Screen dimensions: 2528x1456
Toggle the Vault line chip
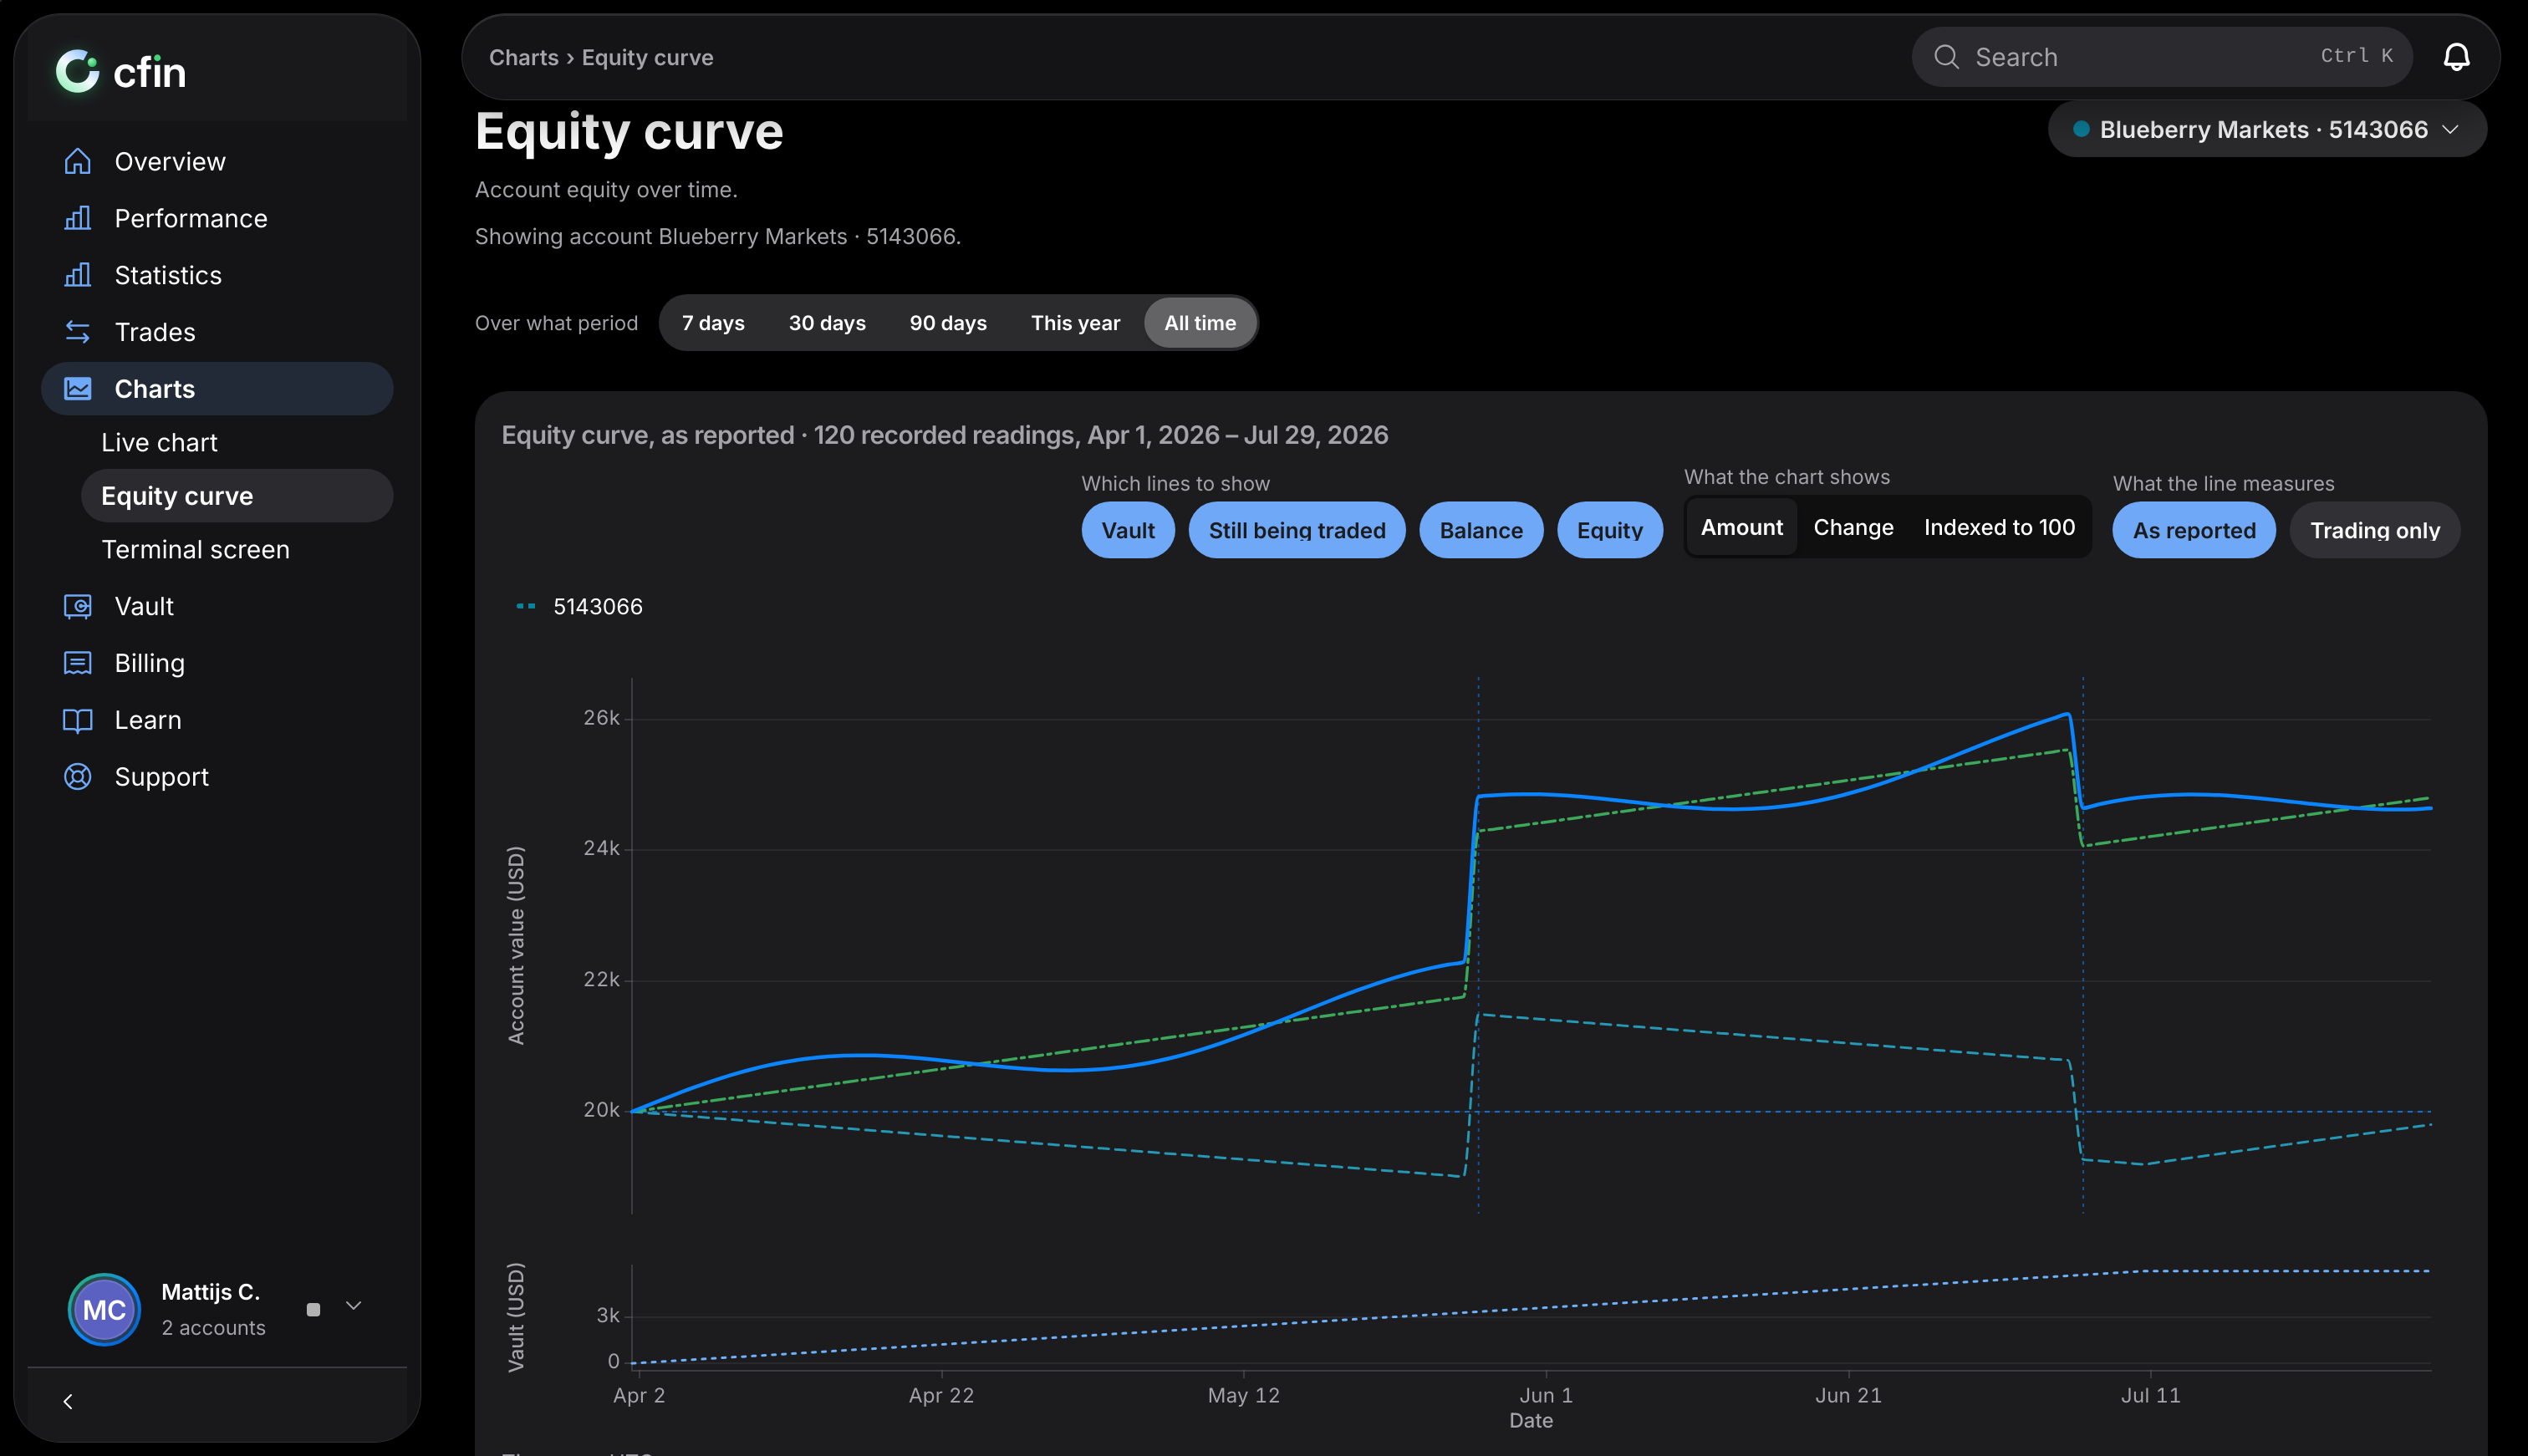tap(1128, 530)
